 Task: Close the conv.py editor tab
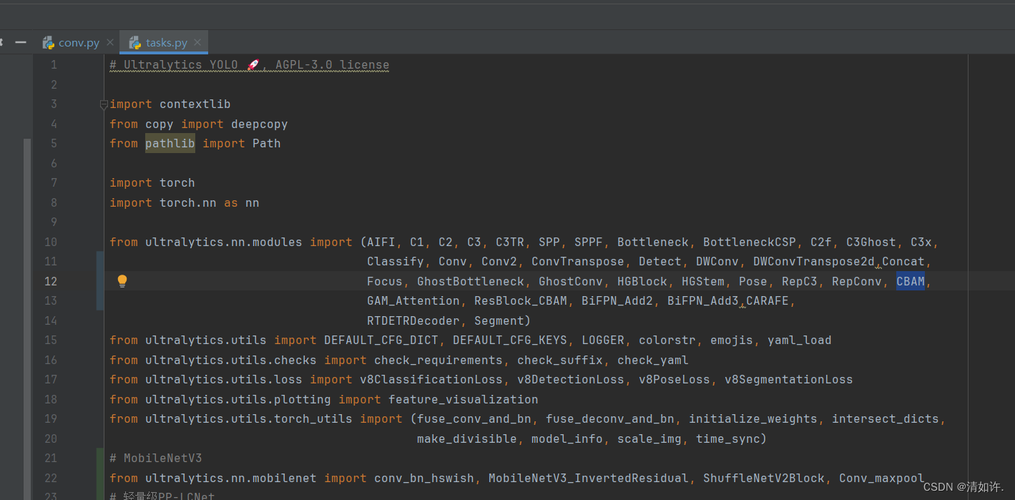[110, 43]
